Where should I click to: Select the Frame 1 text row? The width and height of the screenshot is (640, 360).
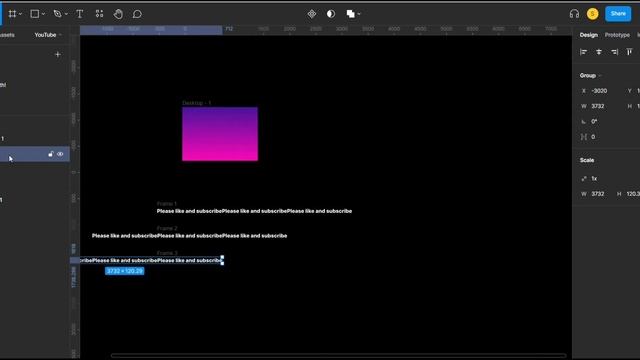(254, 211)
